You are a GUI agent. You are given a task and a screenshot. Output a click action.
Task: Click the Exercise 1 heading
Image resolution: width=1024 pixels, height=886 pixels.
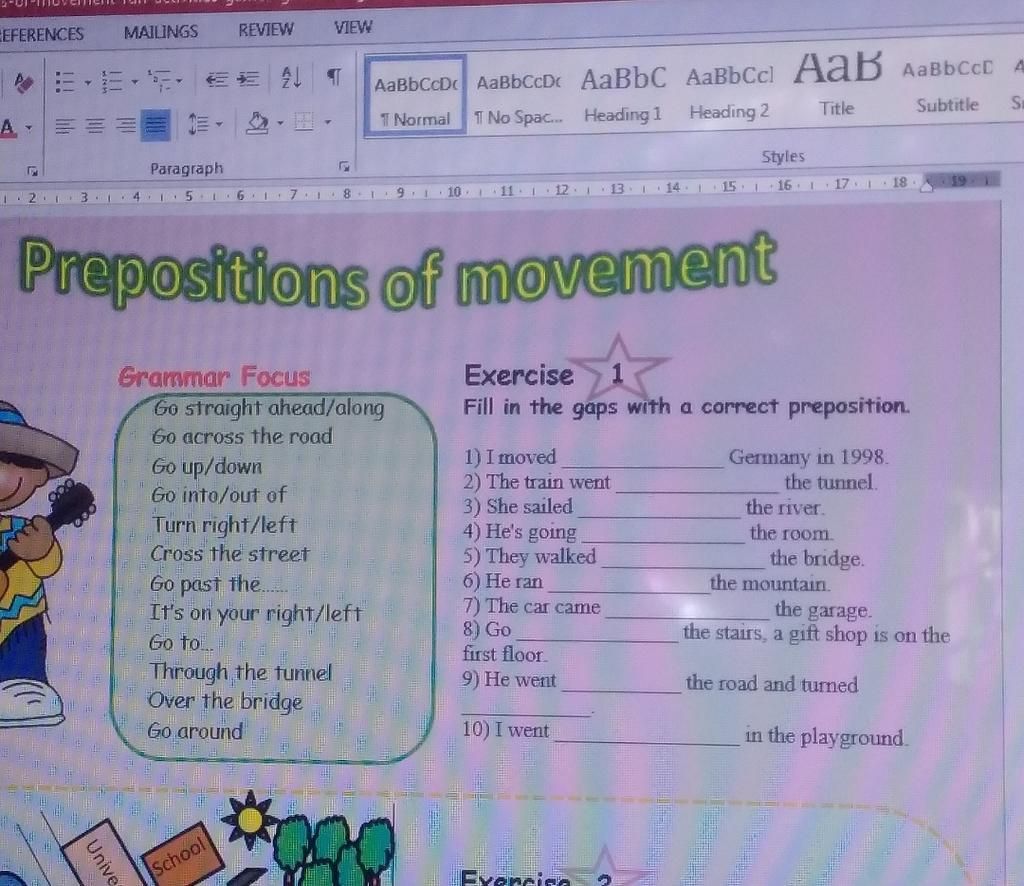(519, 375)
